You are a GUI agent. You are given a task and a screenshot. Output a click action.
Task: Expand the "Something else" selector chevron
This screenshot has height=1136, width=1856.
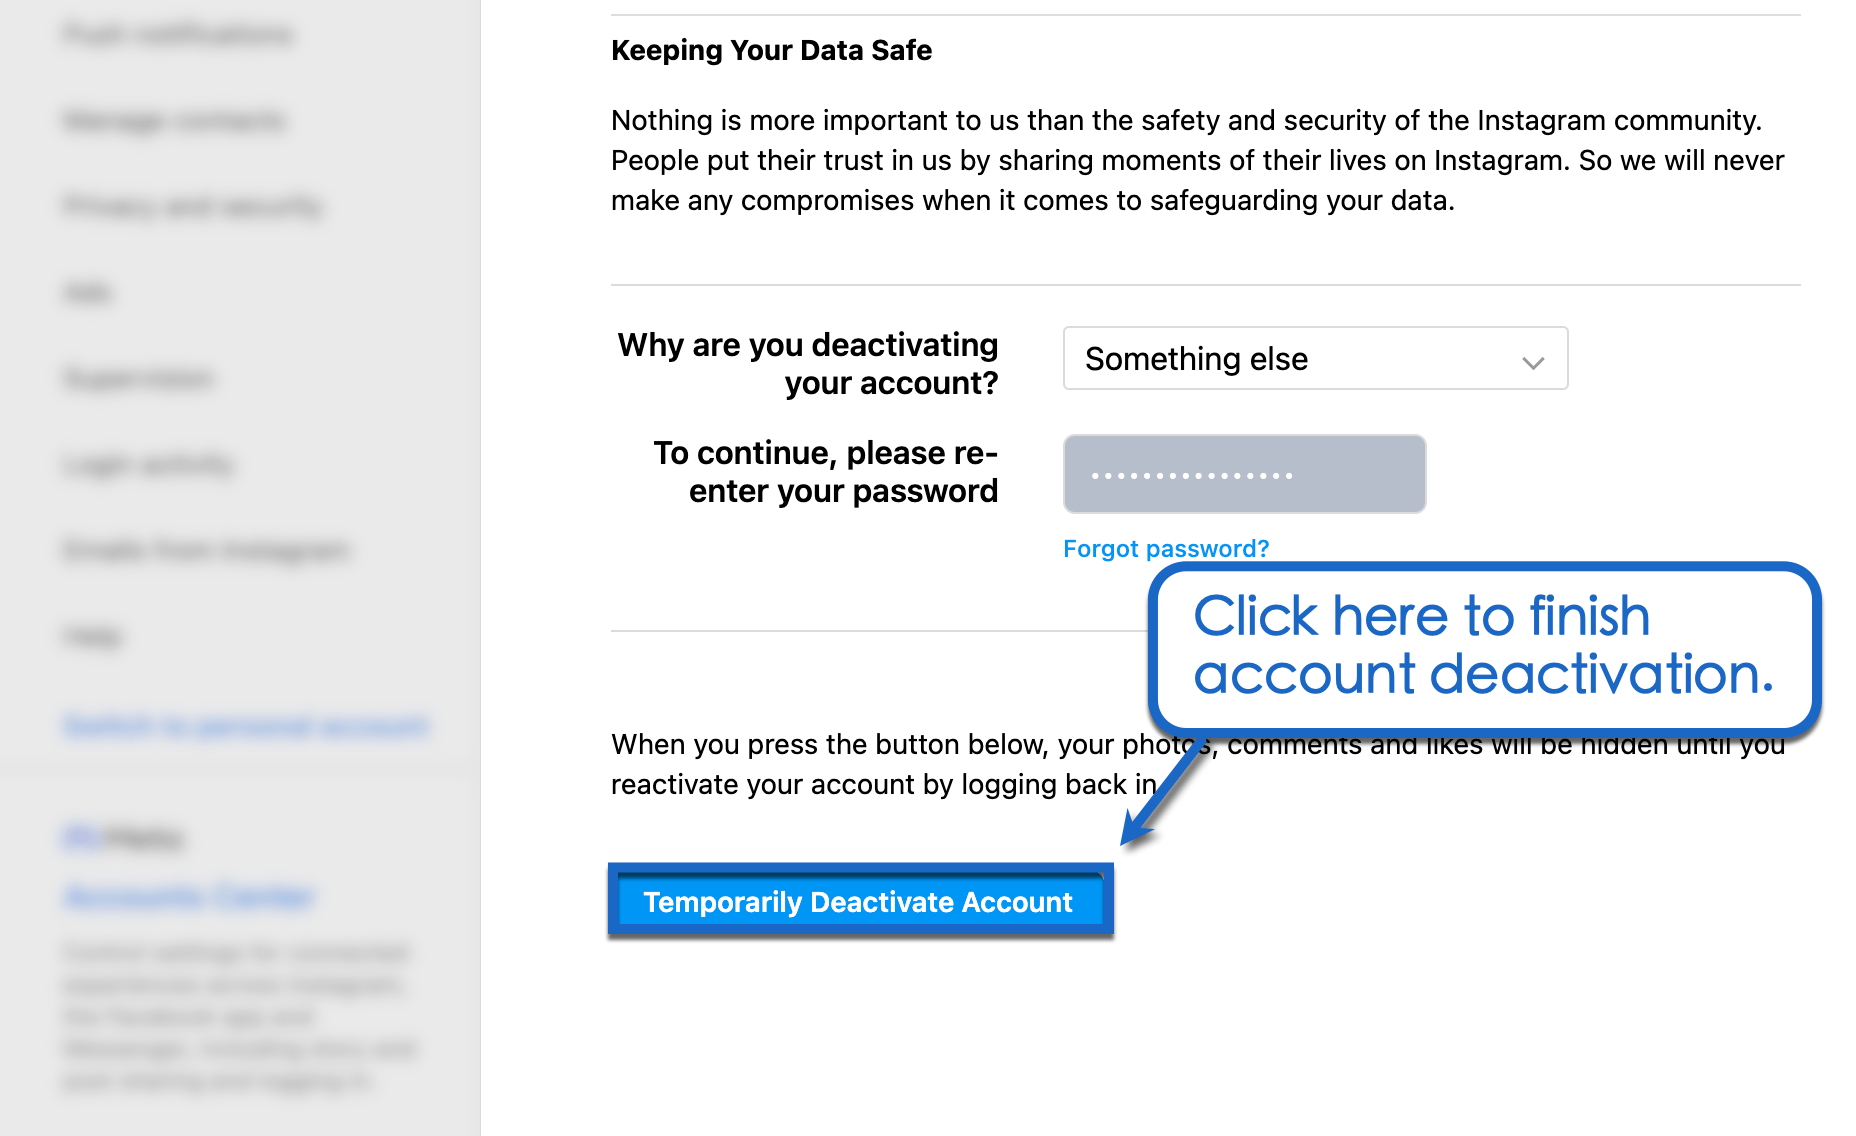click(1533, 363)
